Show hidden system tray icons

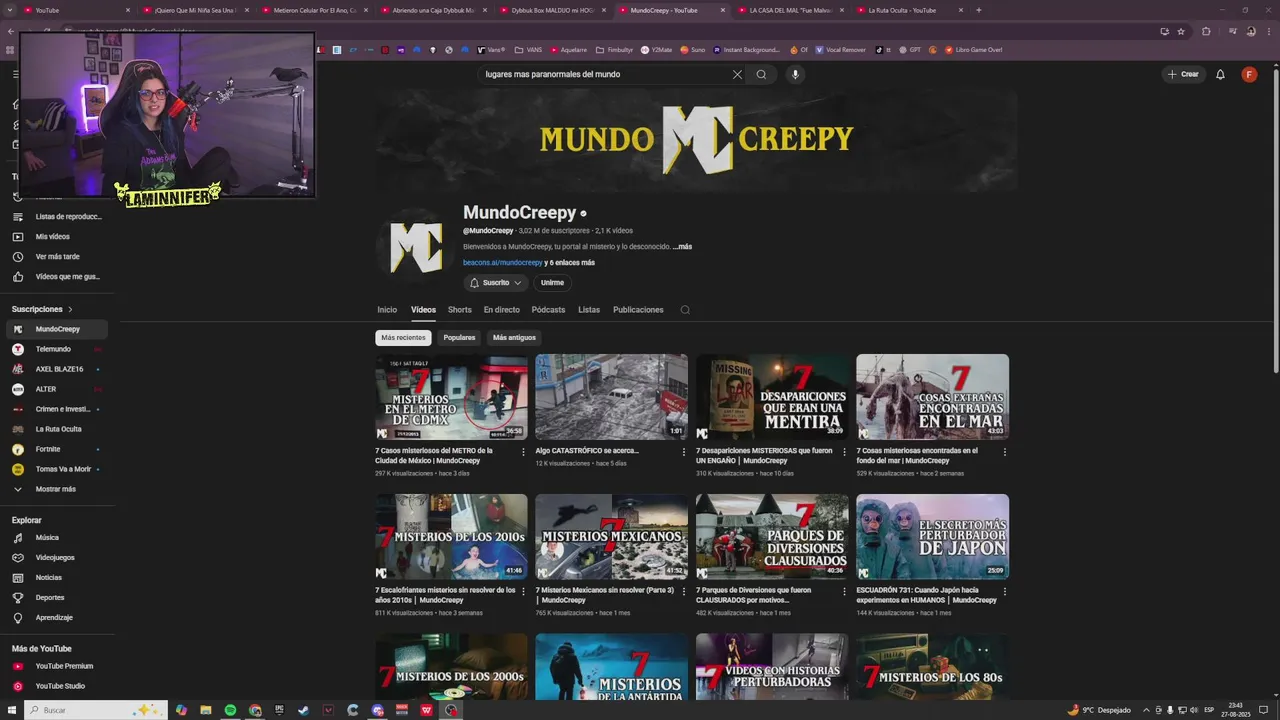(1146, 710)
